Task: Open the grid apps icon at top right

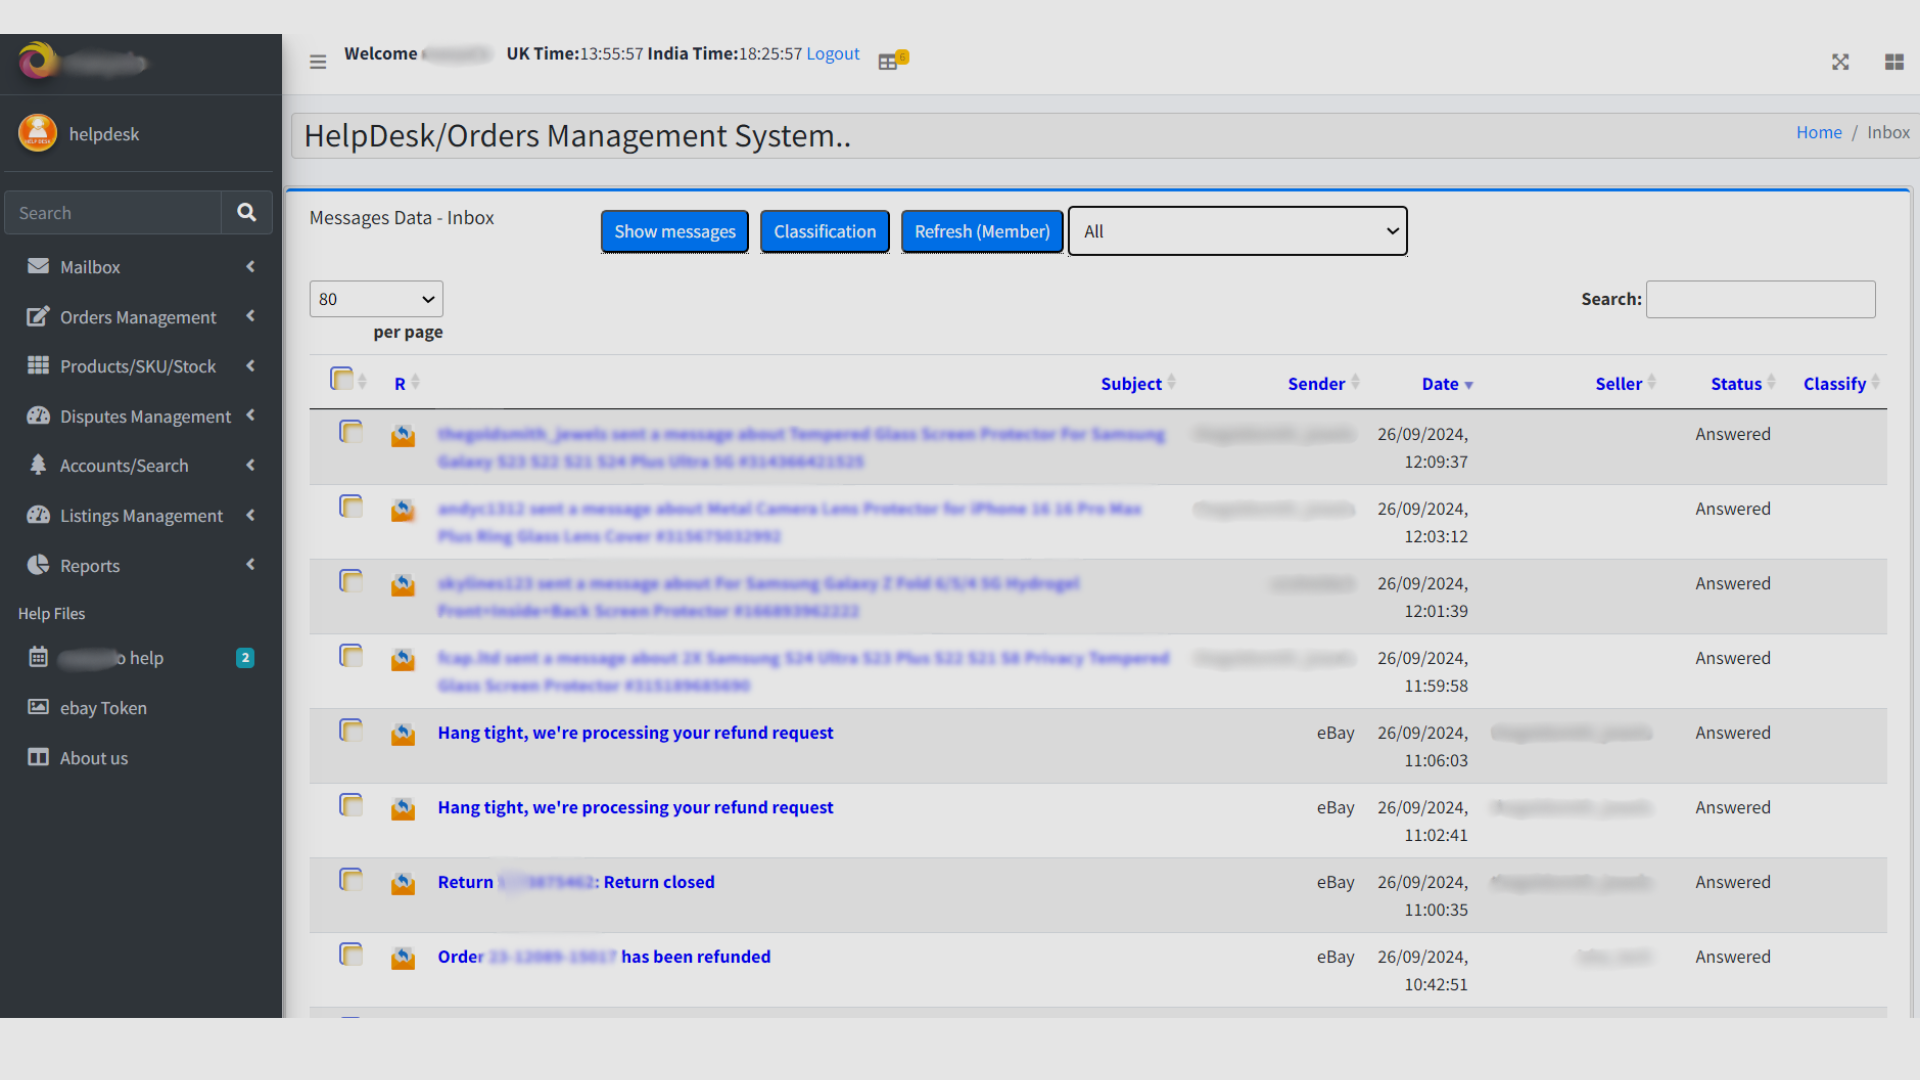Action: coord(1894,62)
